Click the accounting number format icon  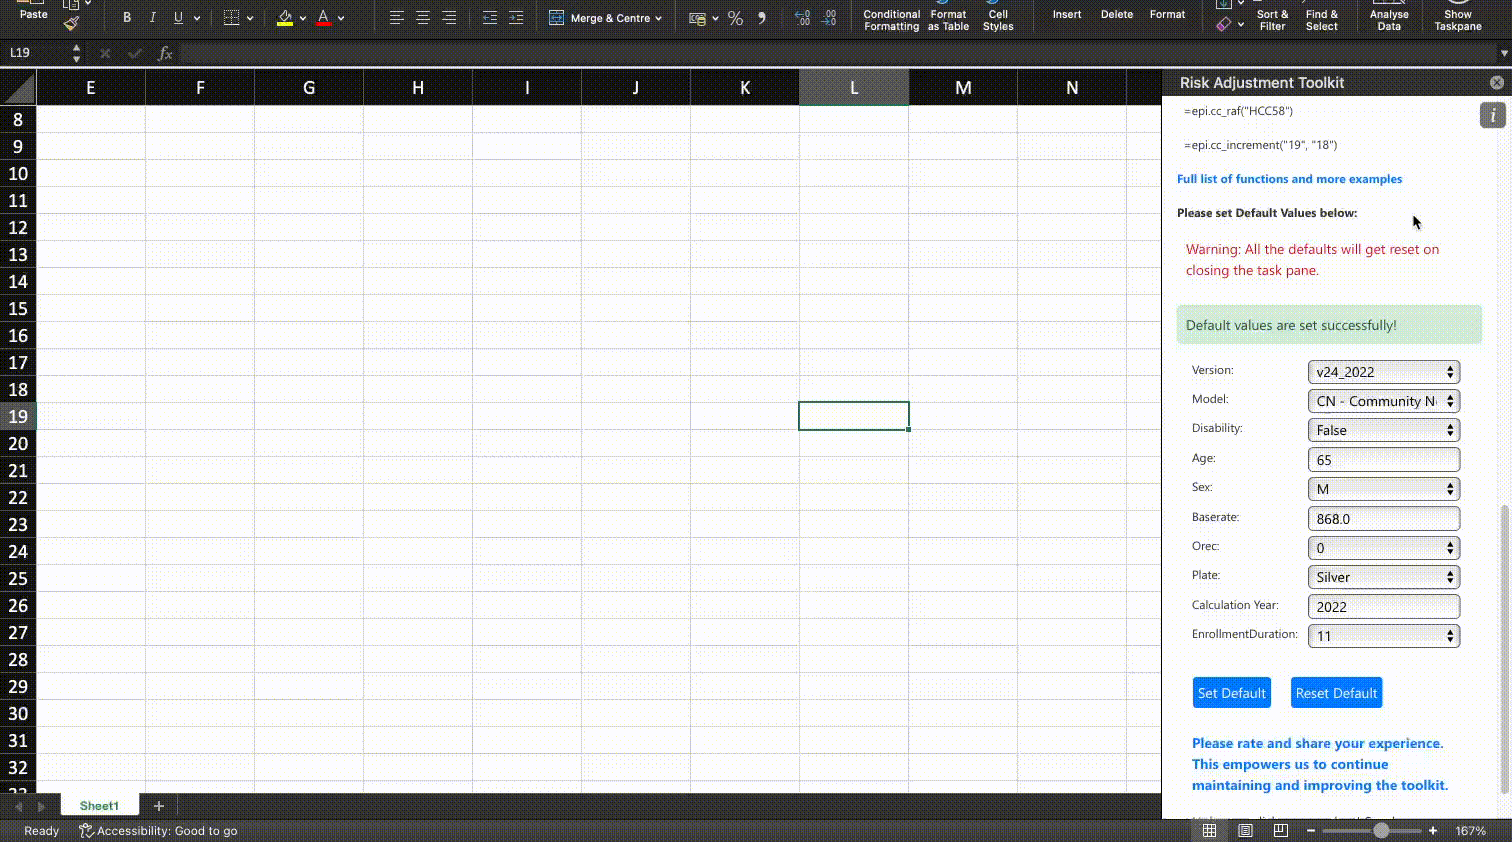coord(698,18)
